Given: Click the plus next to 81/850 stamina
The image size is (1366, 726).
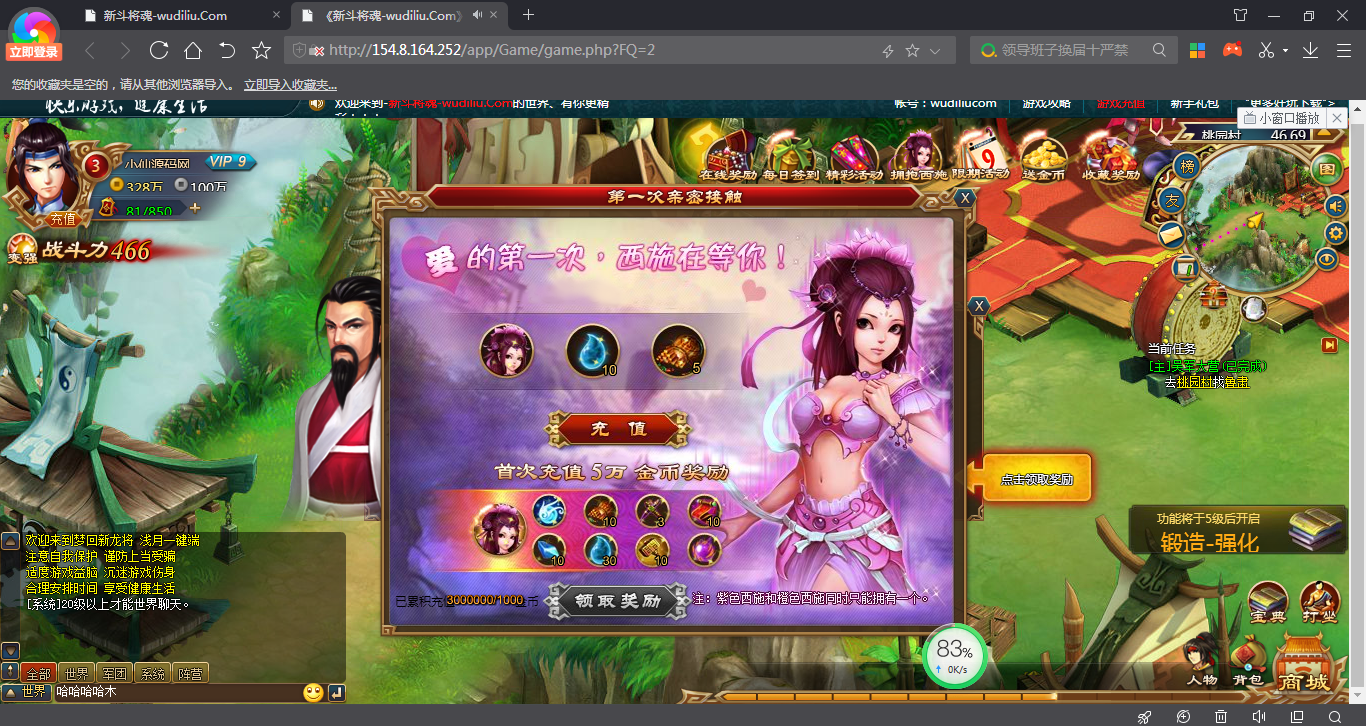Looking at the screenshot, I should [195, 209].
